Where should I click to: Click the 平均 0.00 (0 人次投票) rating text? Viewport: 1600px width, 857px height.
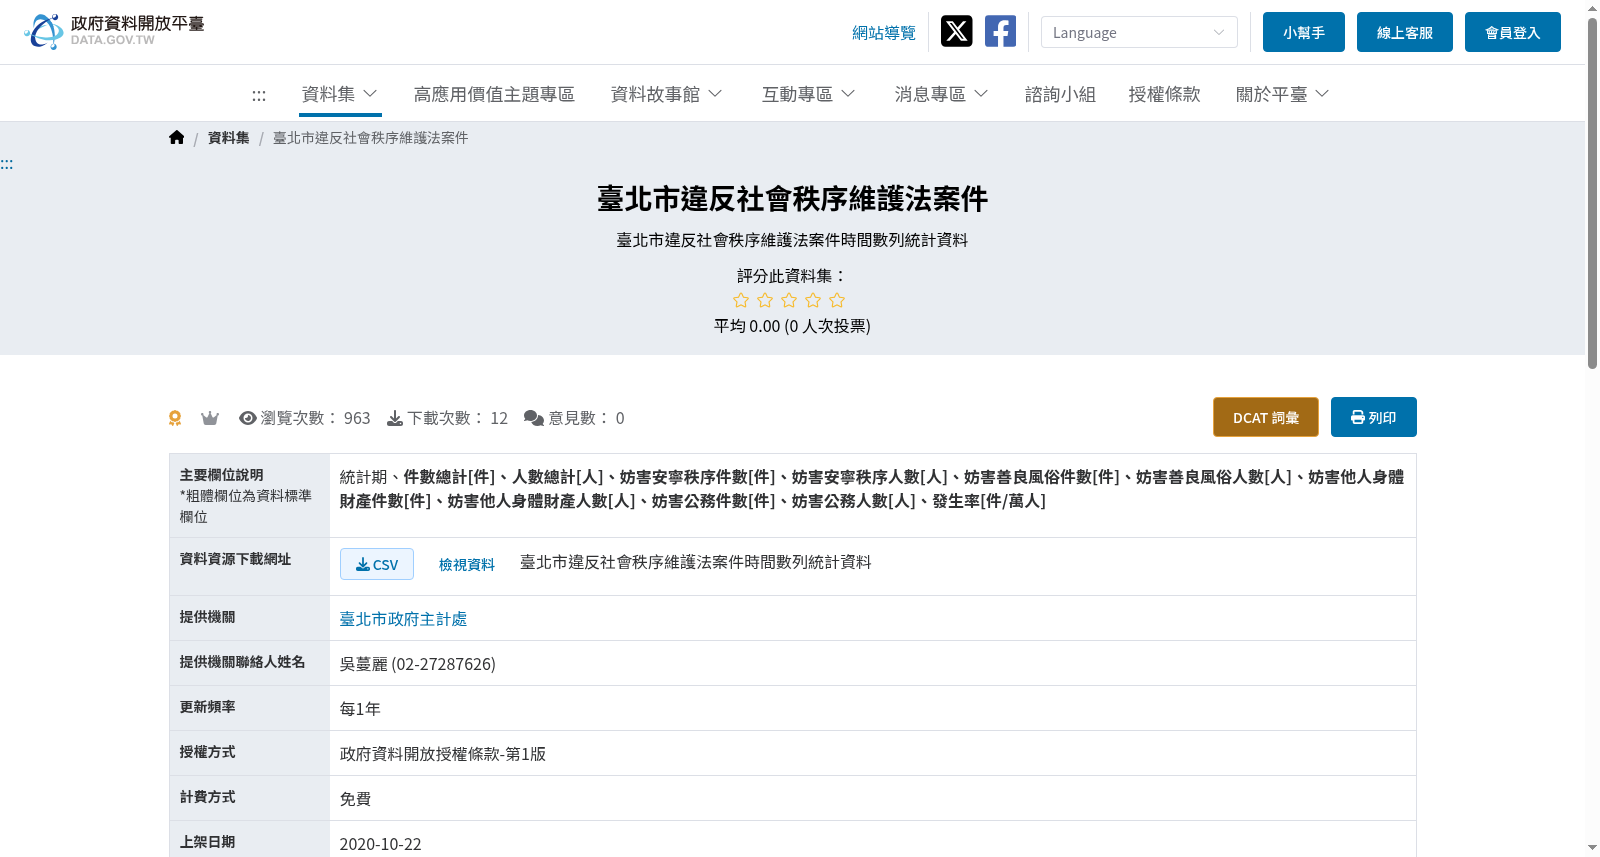pyautogui.click(x=792, y=326)
